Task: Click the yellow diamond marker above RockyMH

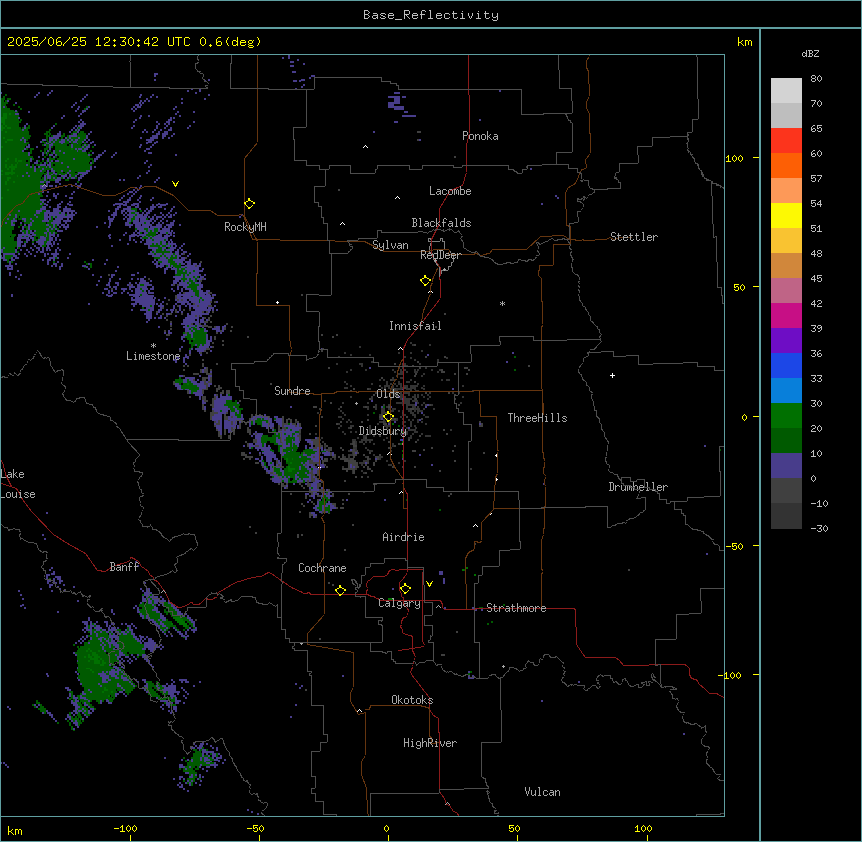Action: [249, 204]
